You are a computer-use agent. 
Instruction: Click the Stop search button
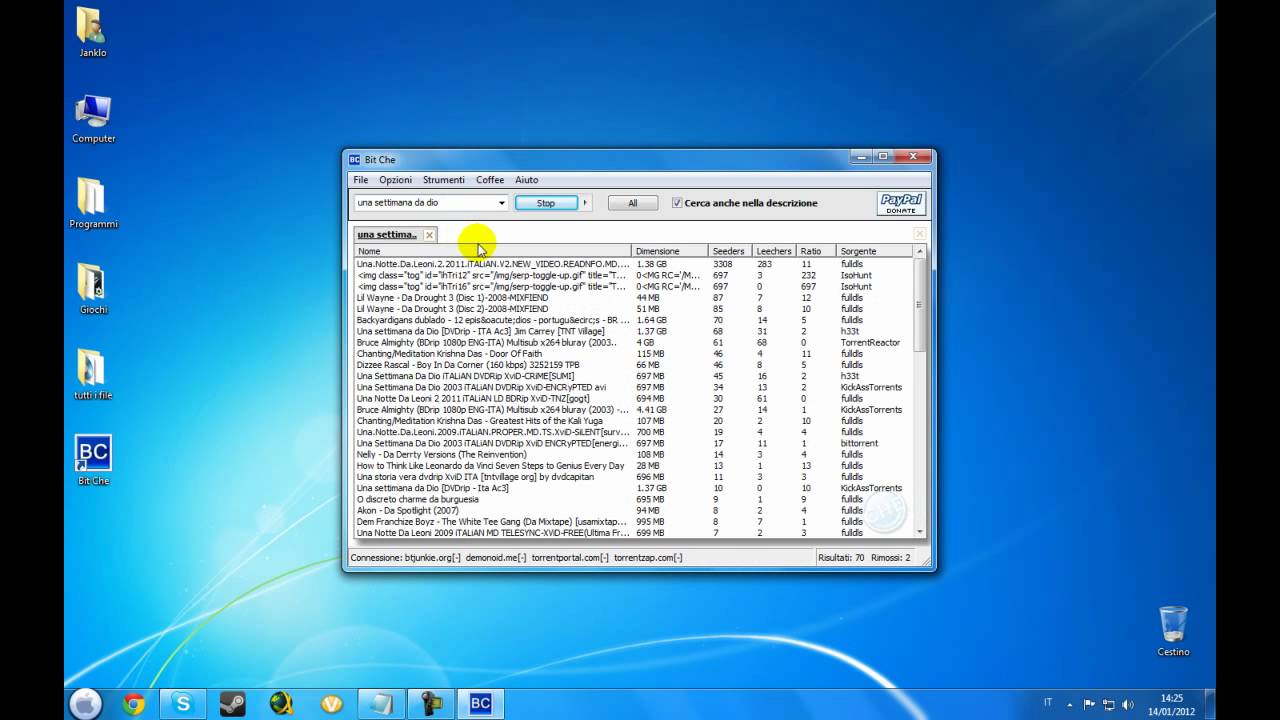coord(546,203)
